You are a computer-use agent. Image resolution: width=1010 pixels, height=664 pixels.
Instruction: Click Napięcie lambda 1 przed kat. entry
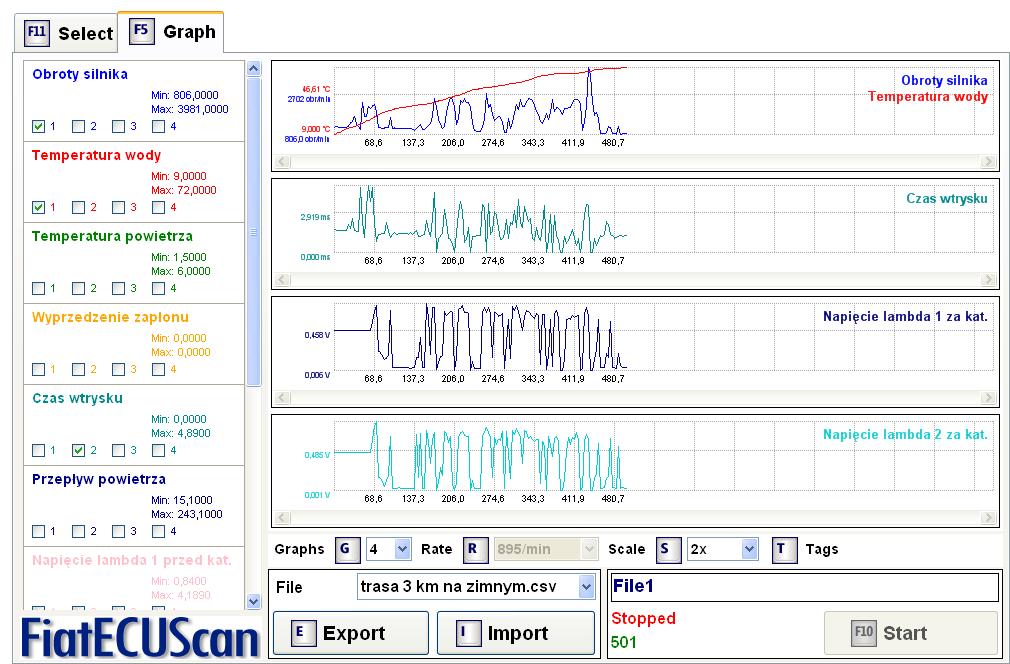click(132, 560)
